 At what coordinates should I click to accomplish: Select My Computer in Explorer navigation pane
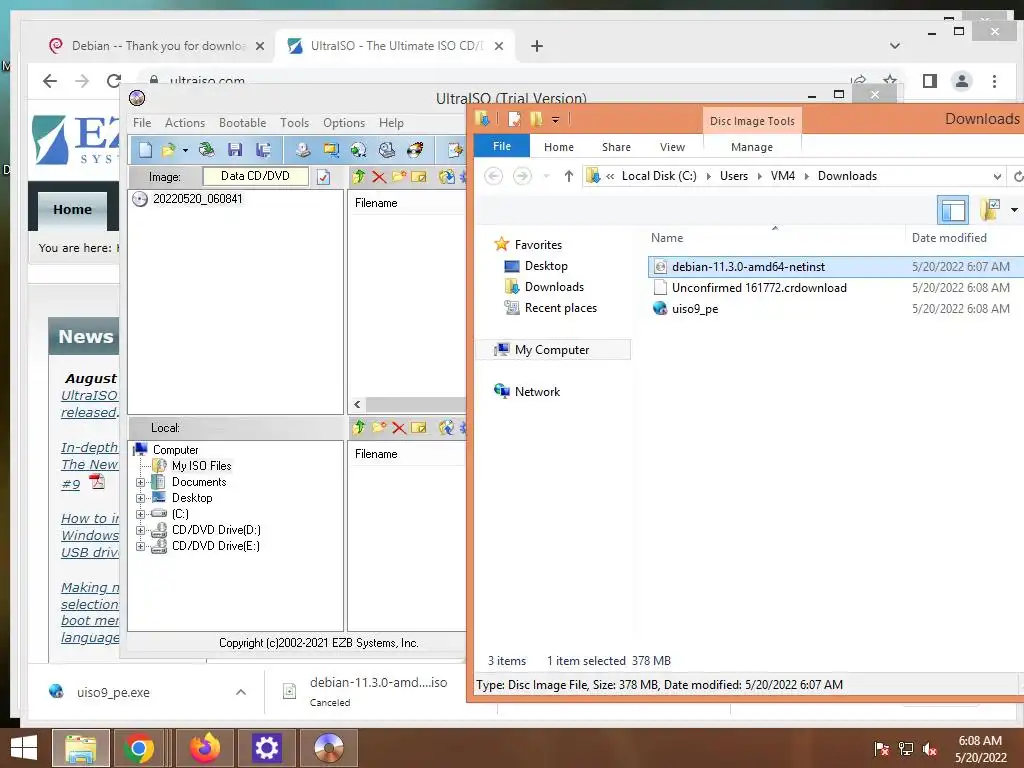tap(552, 349)
